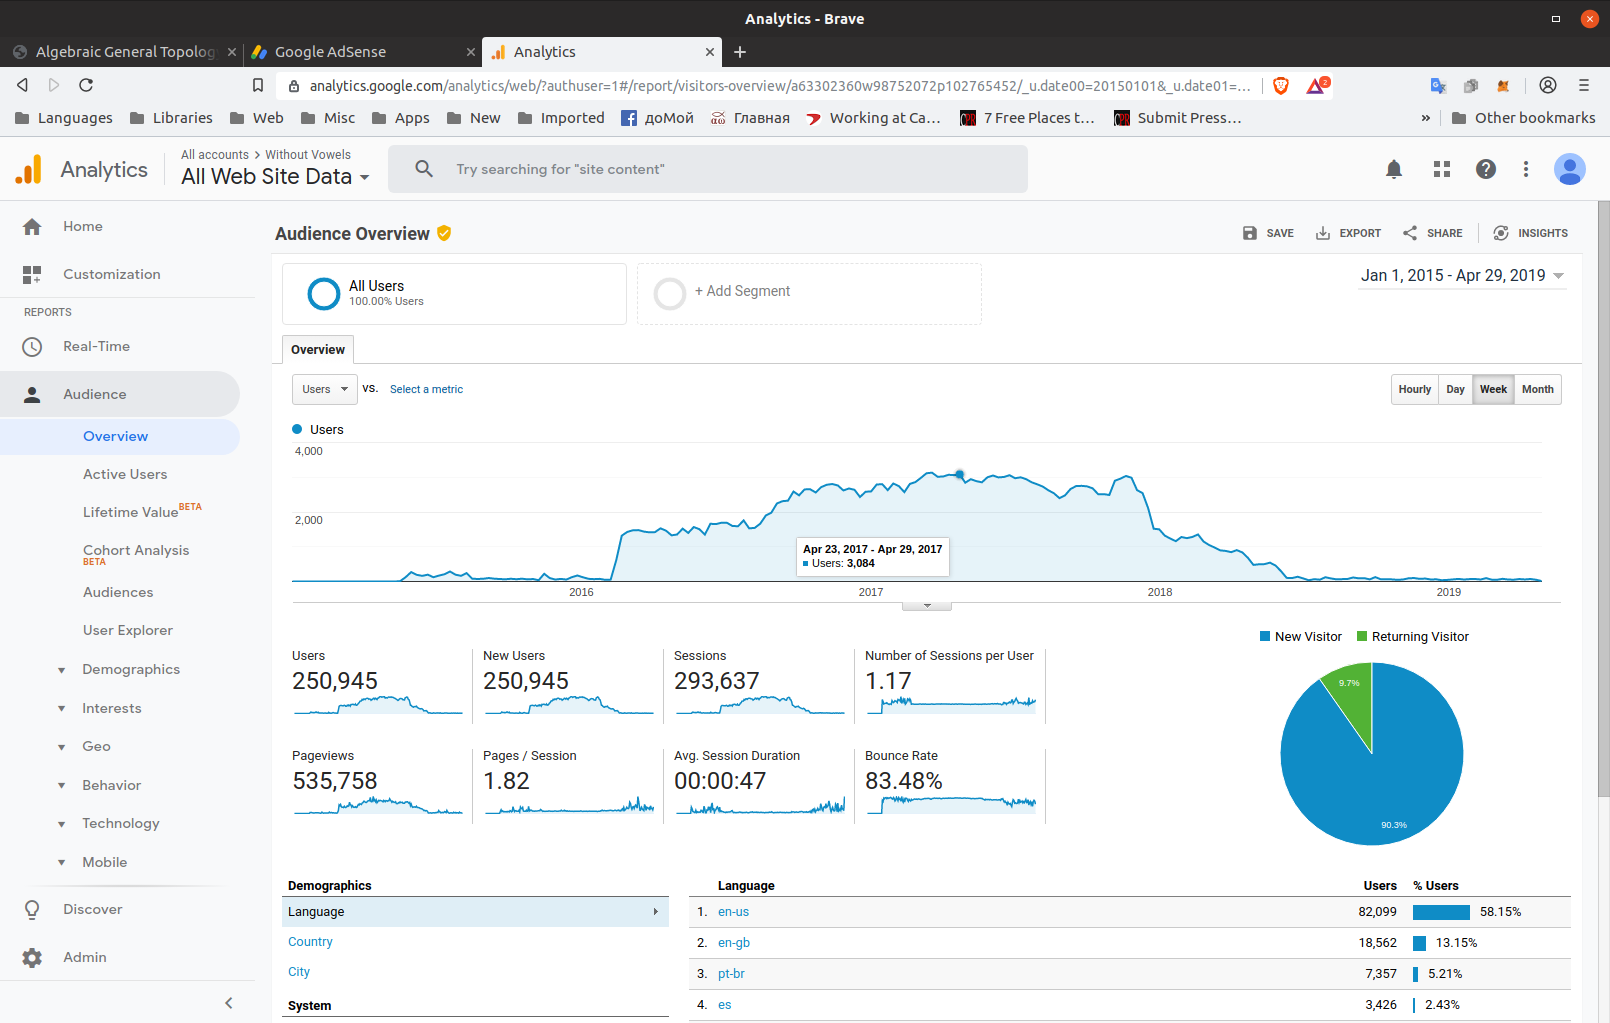Show more bookmarks with the chevron
Image resolution: width=1610 pixels, height=1023 pixels.
[1426, 118]
